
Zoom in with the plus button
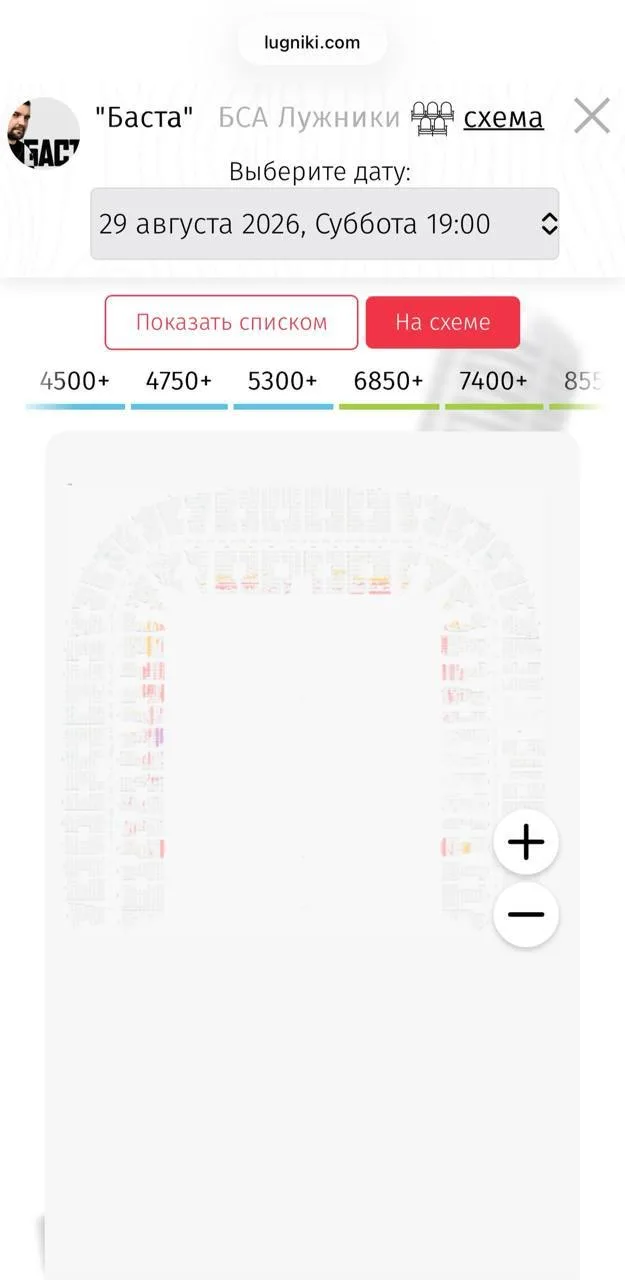tap(526, 843)
